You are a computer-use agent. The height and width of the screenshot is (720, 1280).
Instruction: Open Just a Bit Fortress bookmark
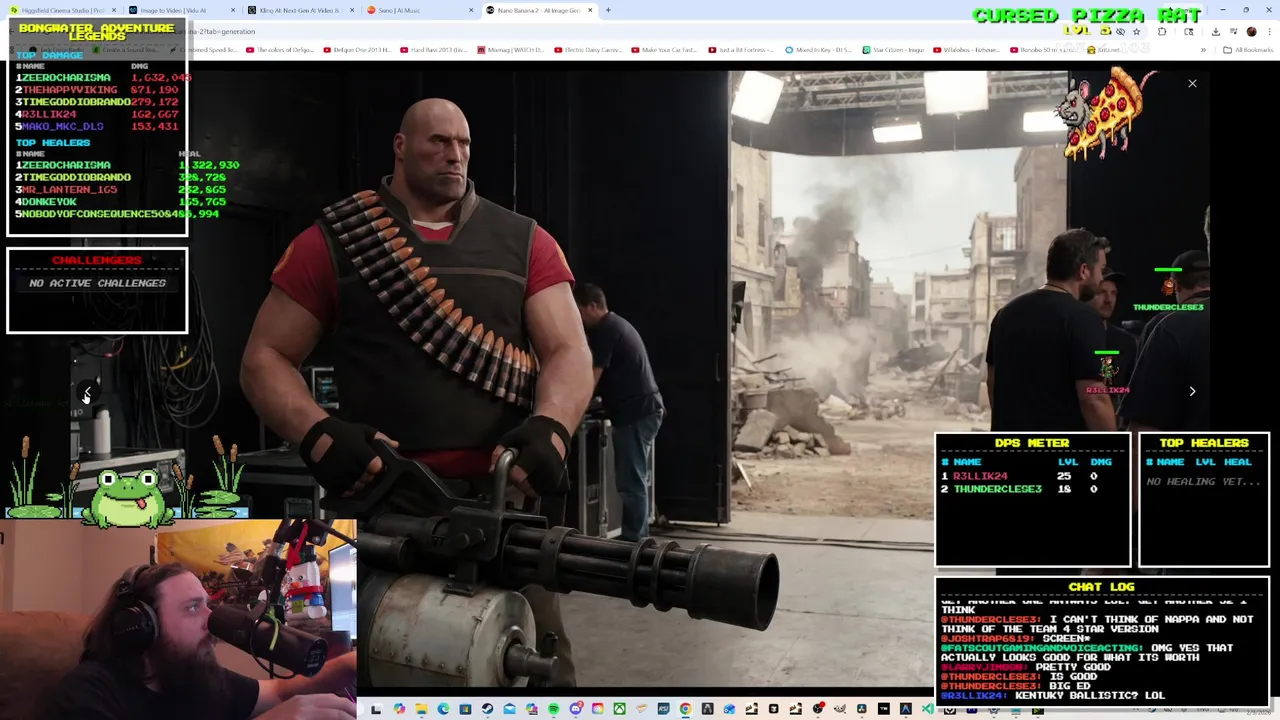(742, 50)
